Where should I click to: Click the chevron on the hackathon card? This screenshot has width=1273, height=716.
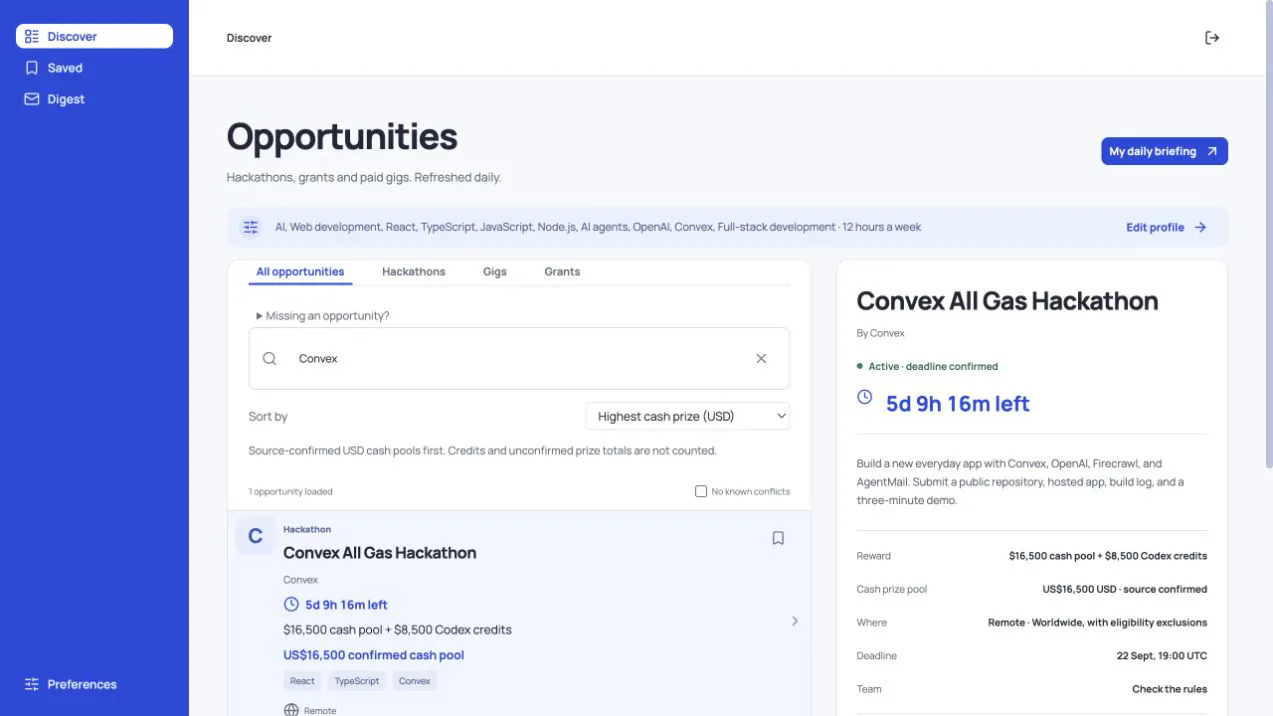tap(795, 621)
